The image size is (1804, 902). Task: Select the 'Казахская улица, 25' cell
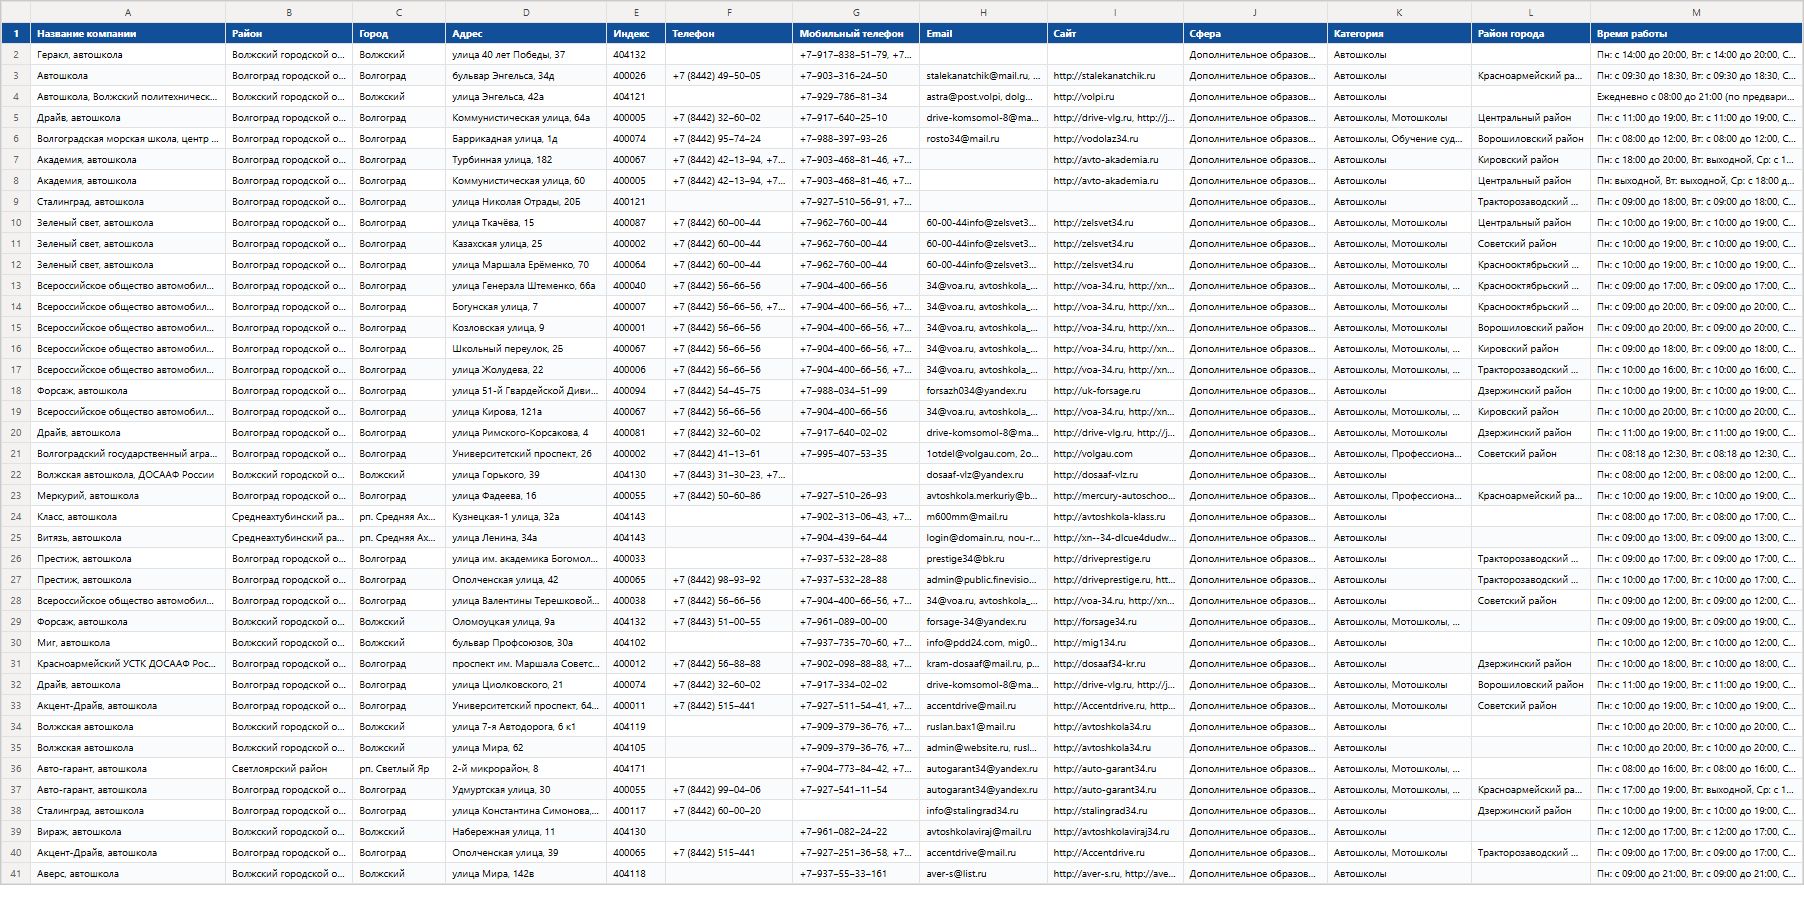526,244
